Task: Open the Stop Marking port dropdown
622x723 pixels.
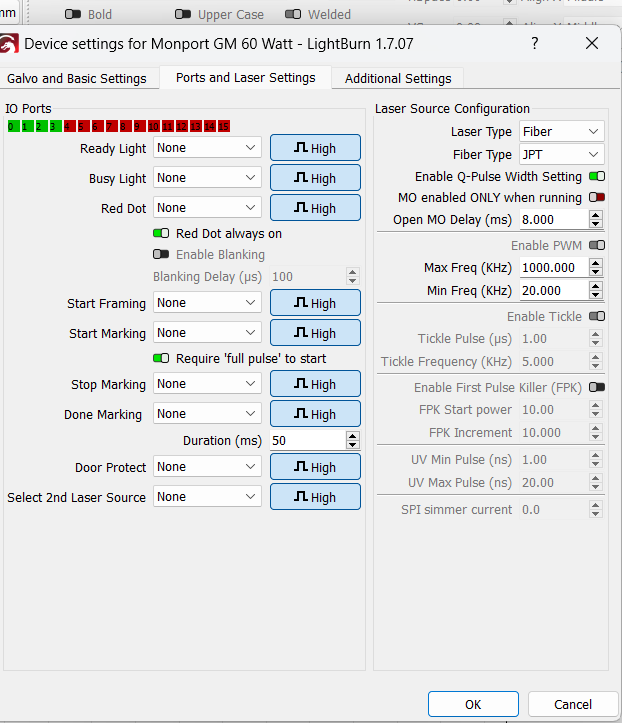Action: (207, 384)
